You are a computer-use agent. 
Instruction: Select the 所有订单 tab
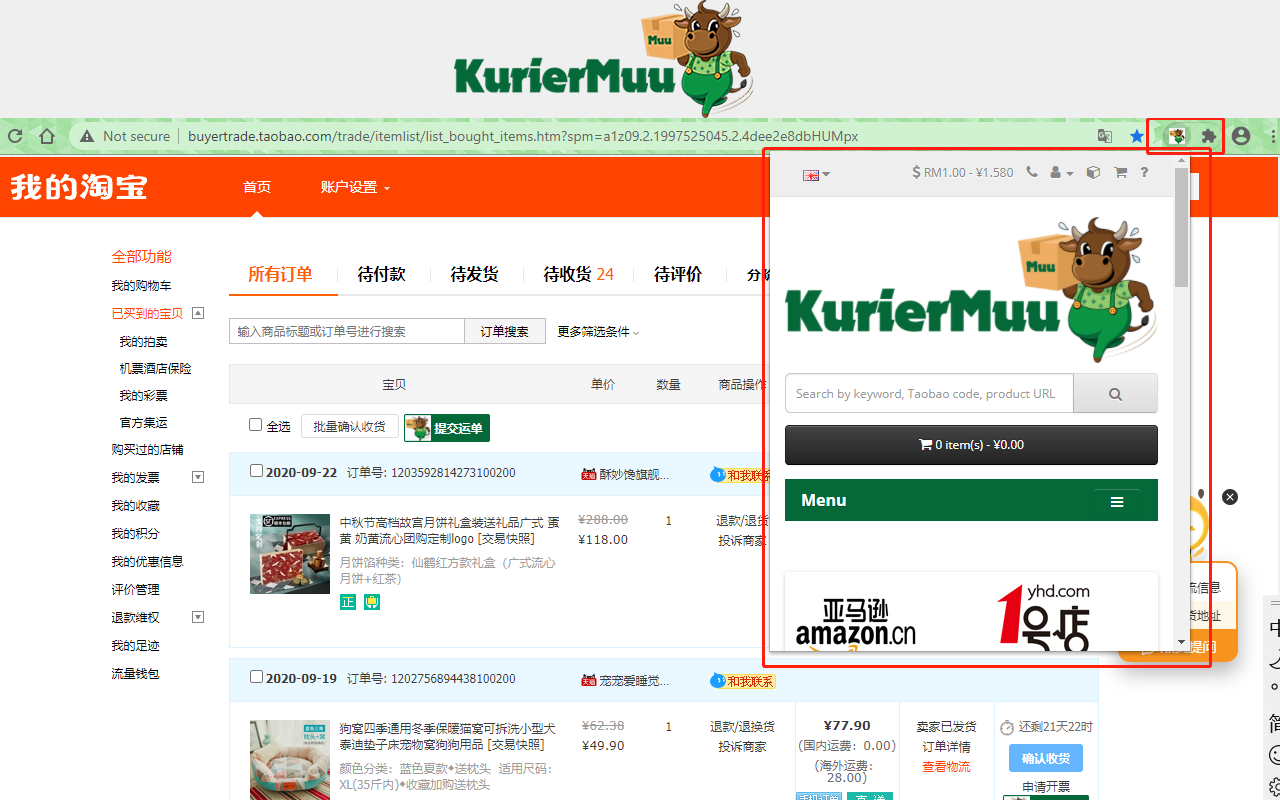coord(280,274)
